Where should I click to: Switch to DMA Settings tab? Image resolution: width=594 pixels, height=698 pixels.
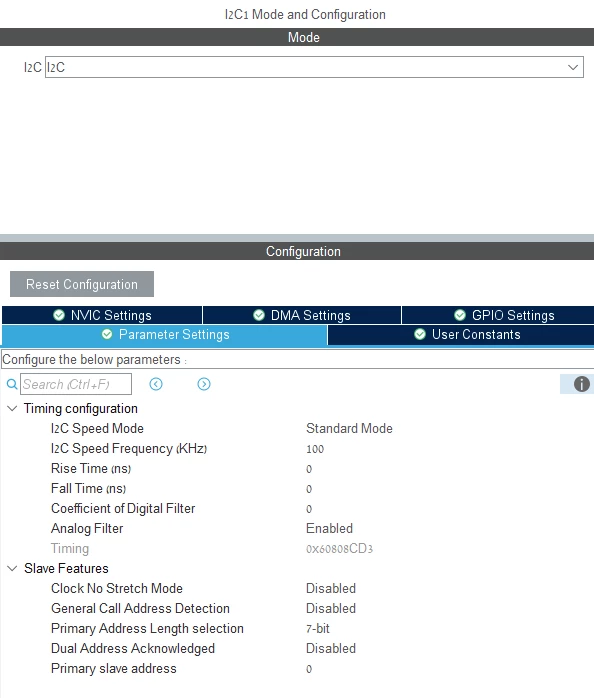(302, 315)
